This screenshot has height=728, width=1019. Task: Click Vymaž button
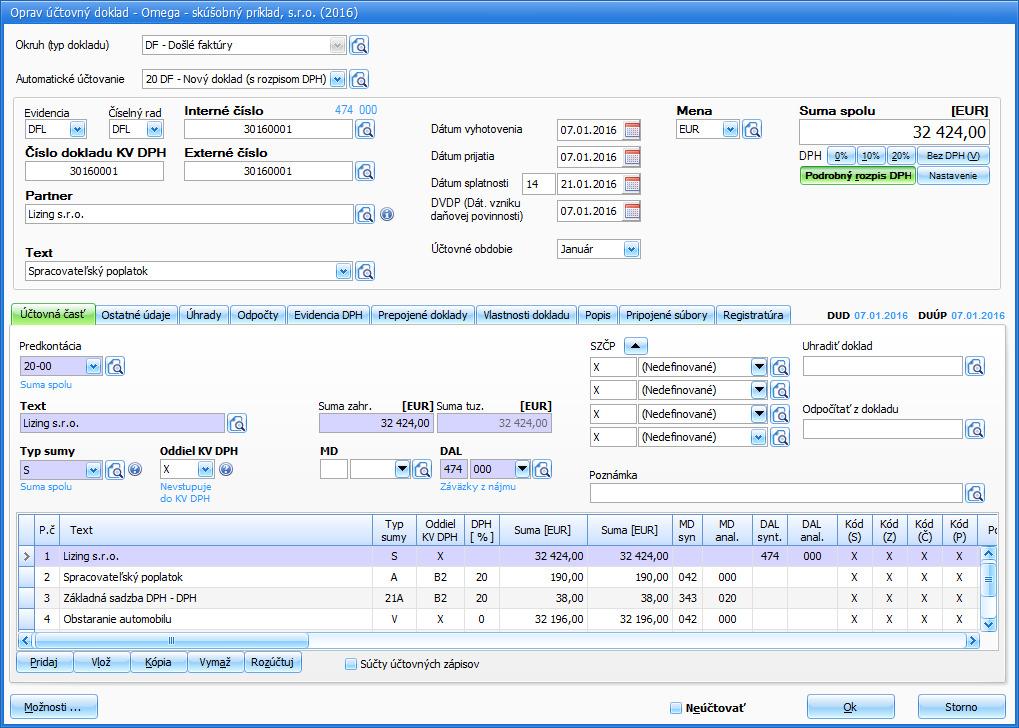click(x=215, y=662)
